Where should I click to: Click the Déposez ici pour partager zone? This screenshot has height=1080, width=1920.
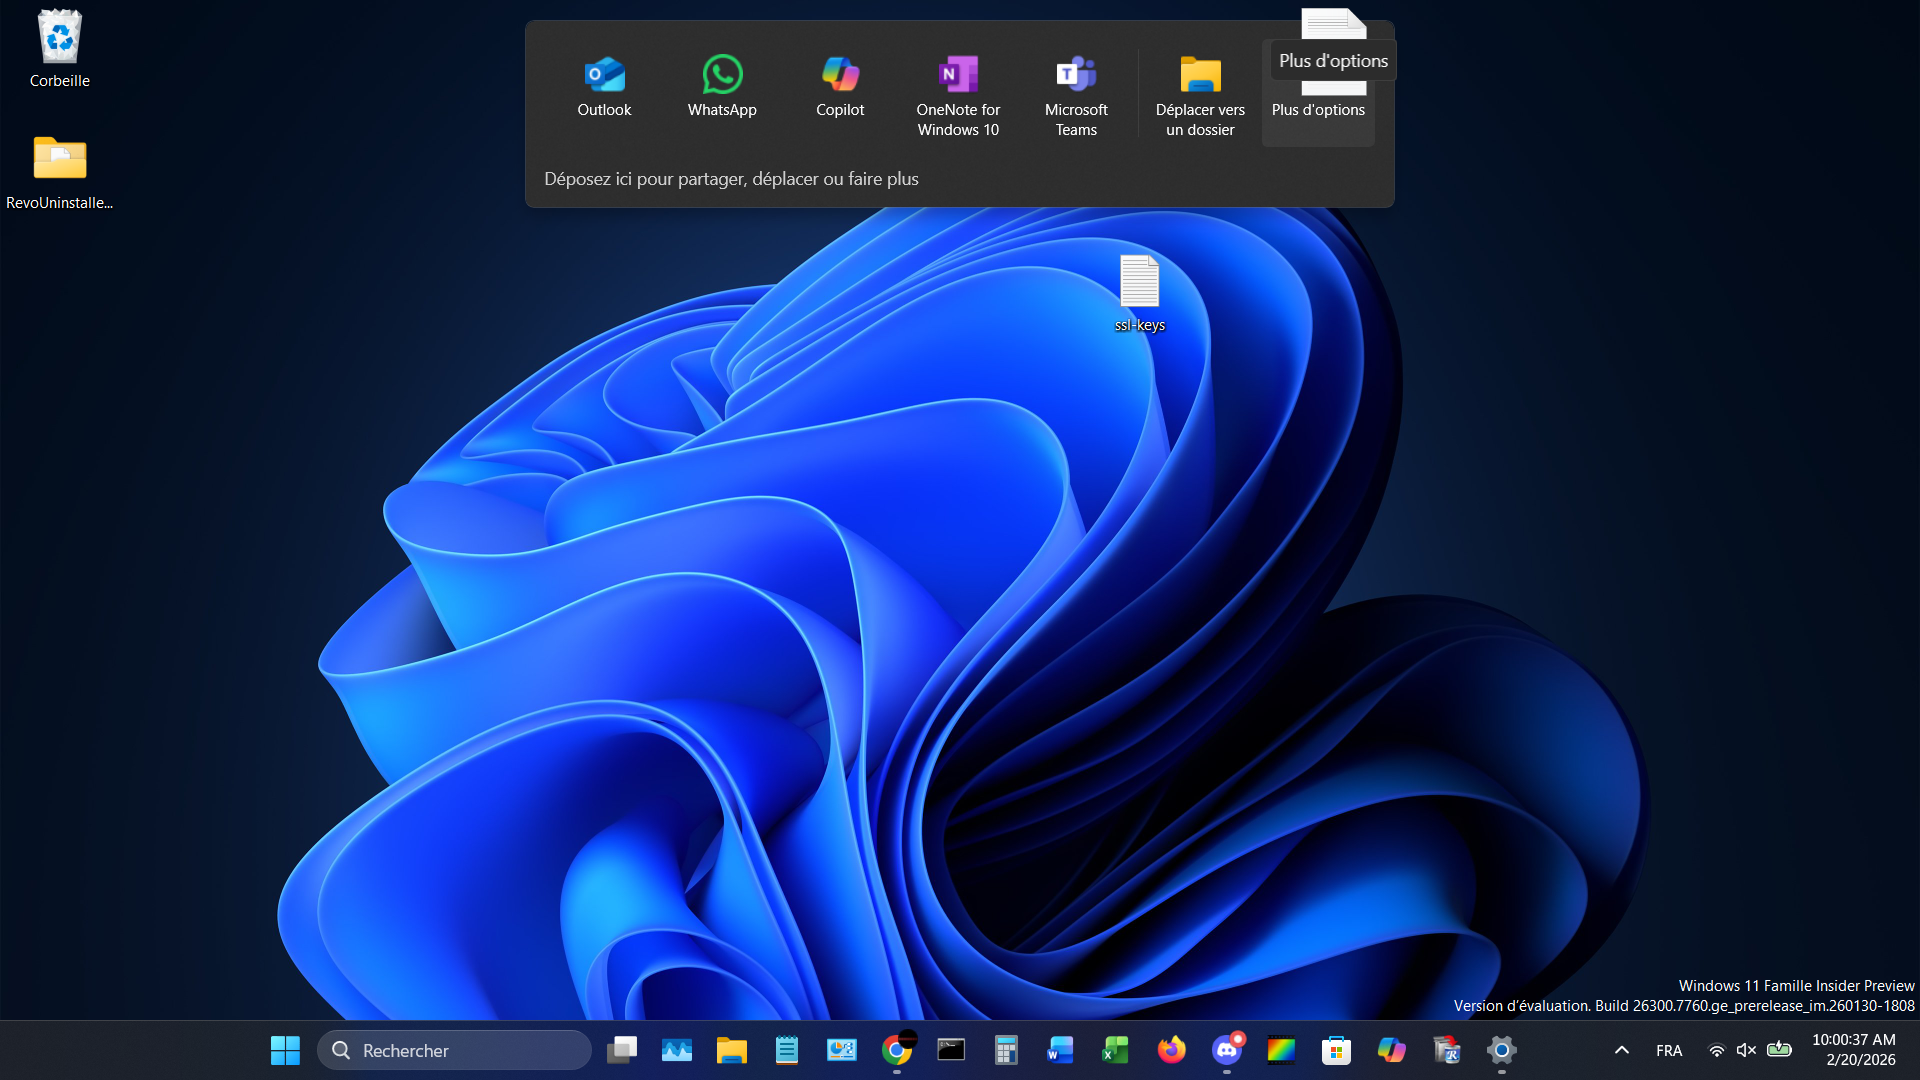[x=731, y=179]
